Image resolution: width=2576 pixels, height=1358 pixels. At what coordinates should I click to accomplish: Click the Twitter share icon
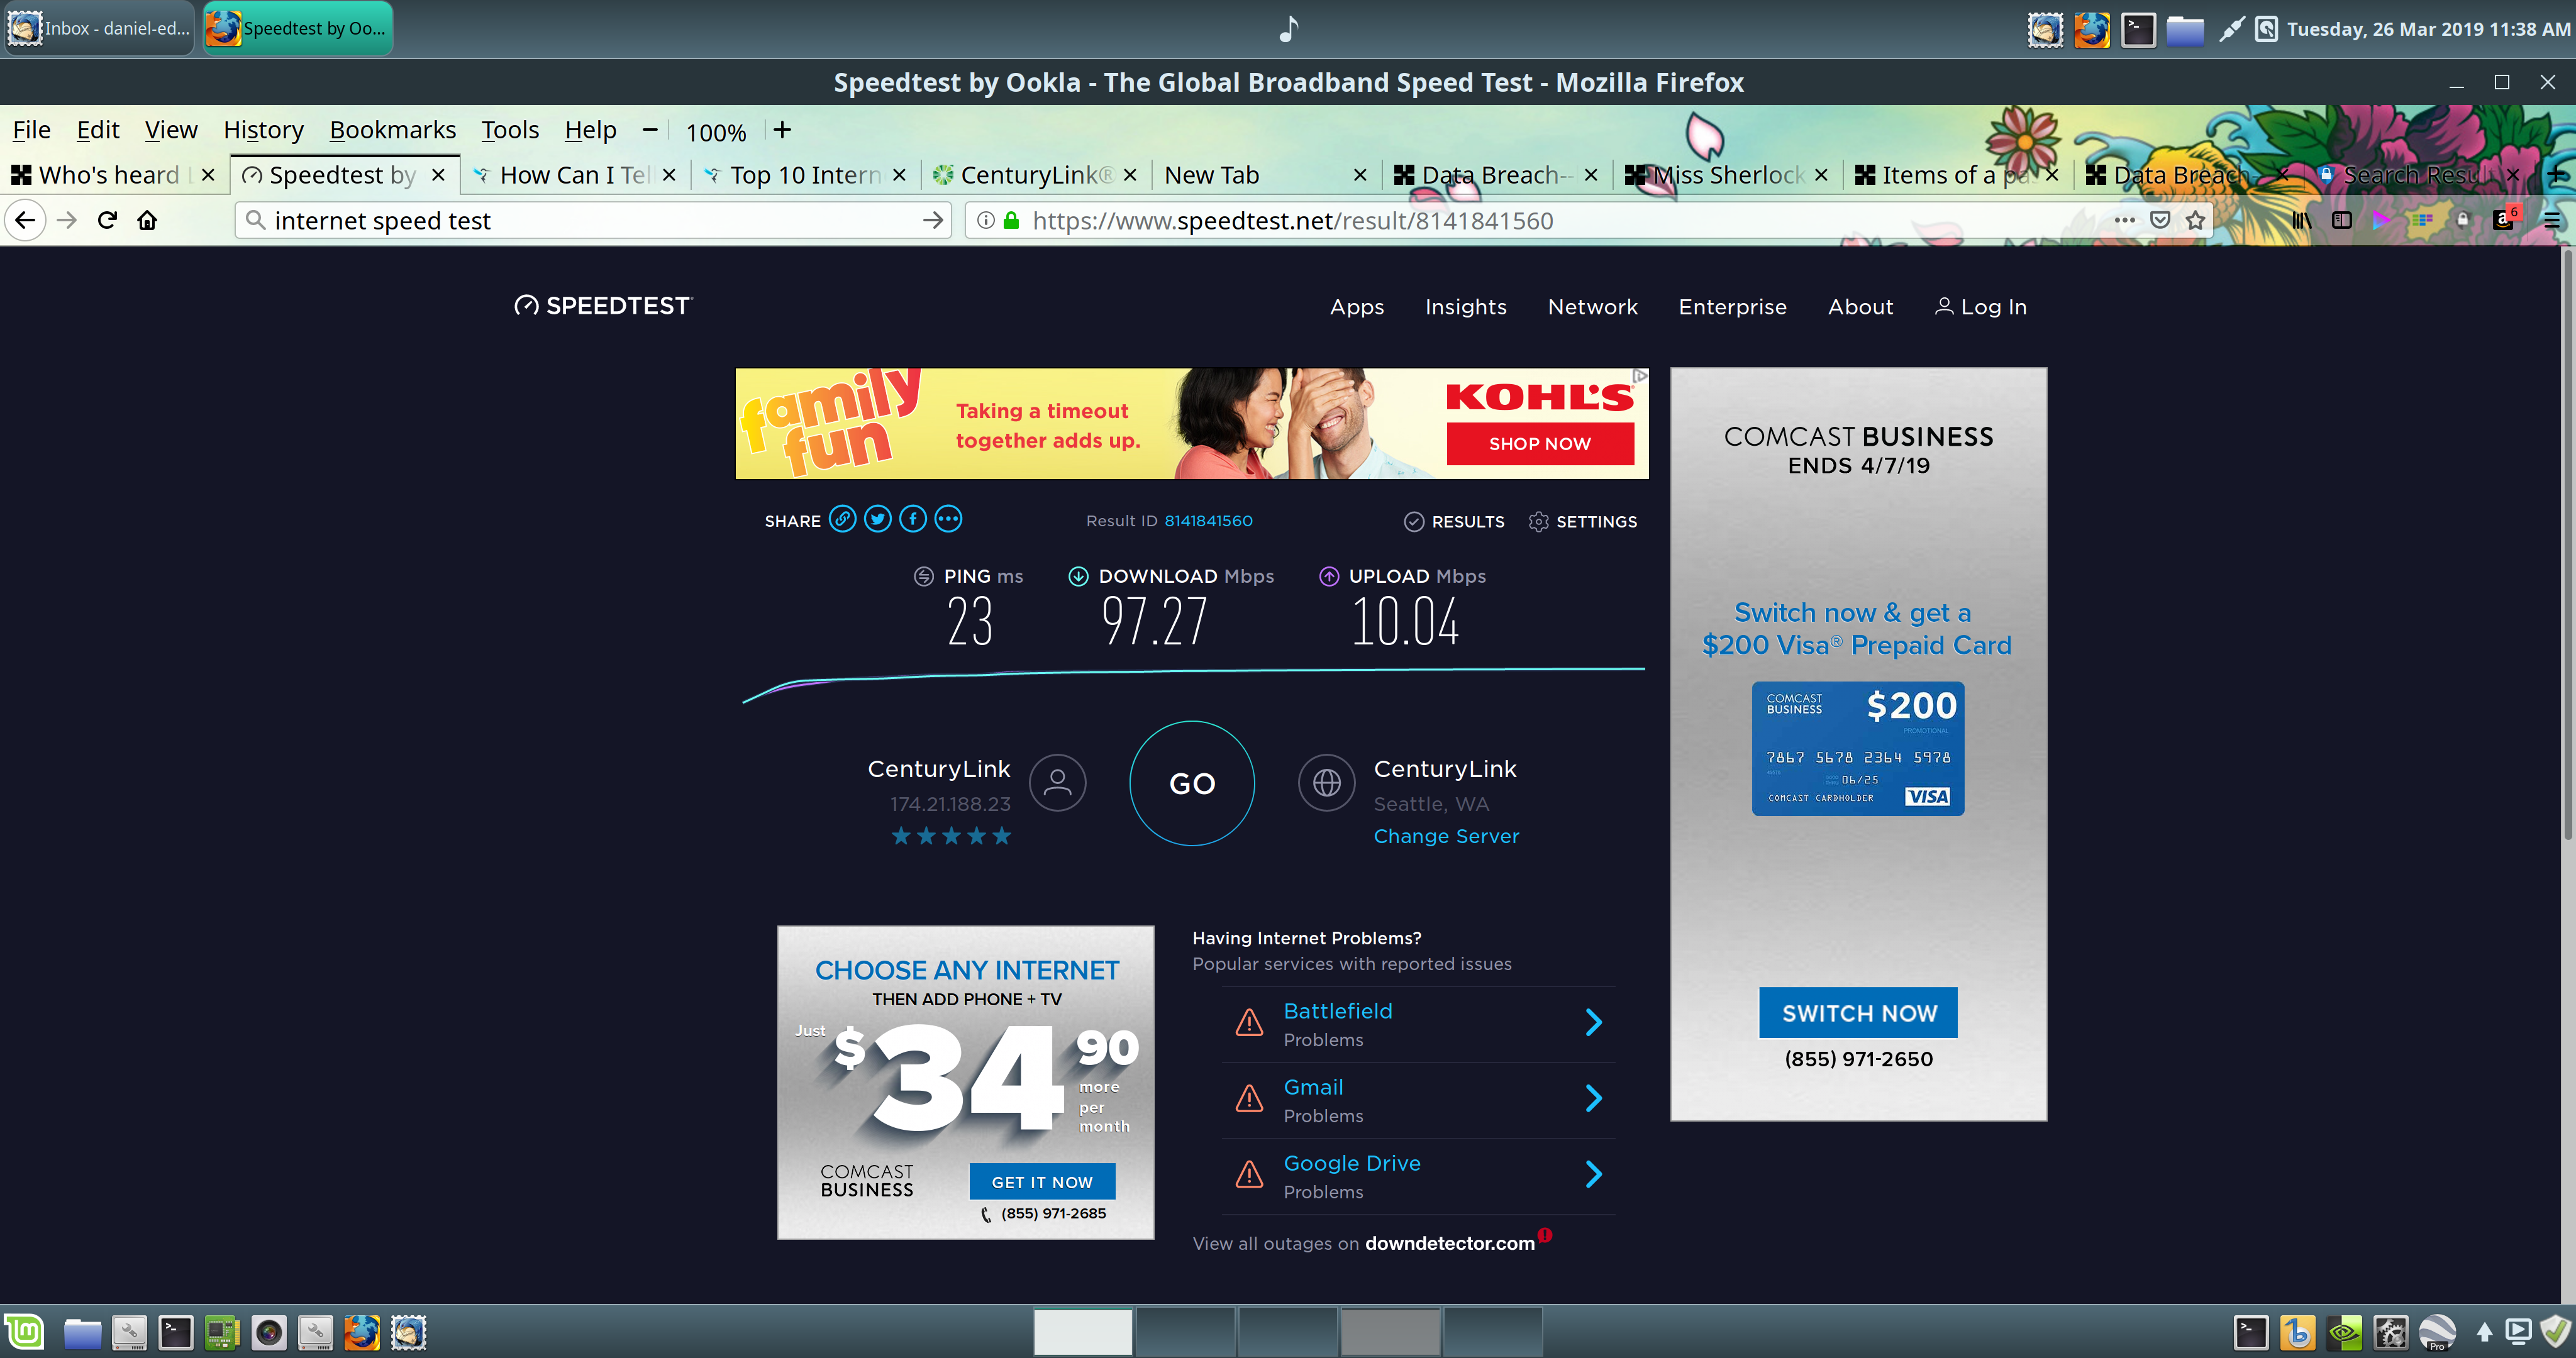[x=877, y=519]
